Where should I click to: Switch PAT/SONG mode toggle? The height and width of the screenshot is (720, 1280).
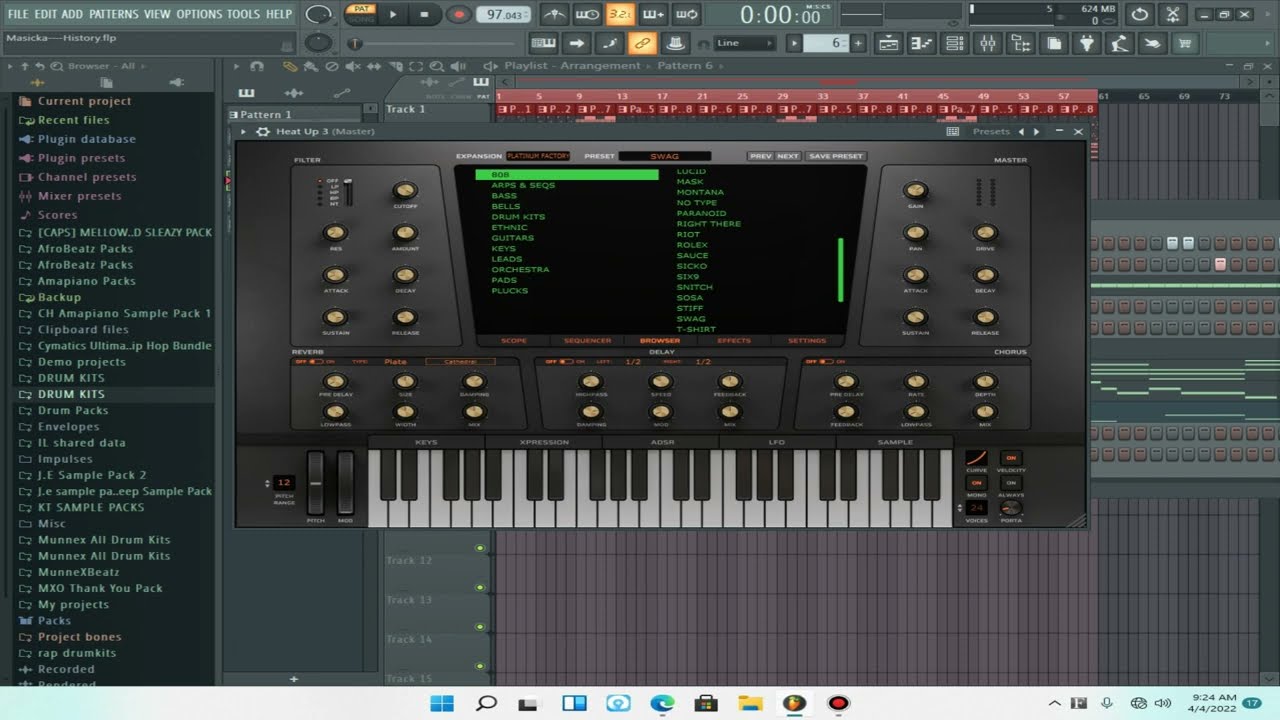click(x=360, y=14)
